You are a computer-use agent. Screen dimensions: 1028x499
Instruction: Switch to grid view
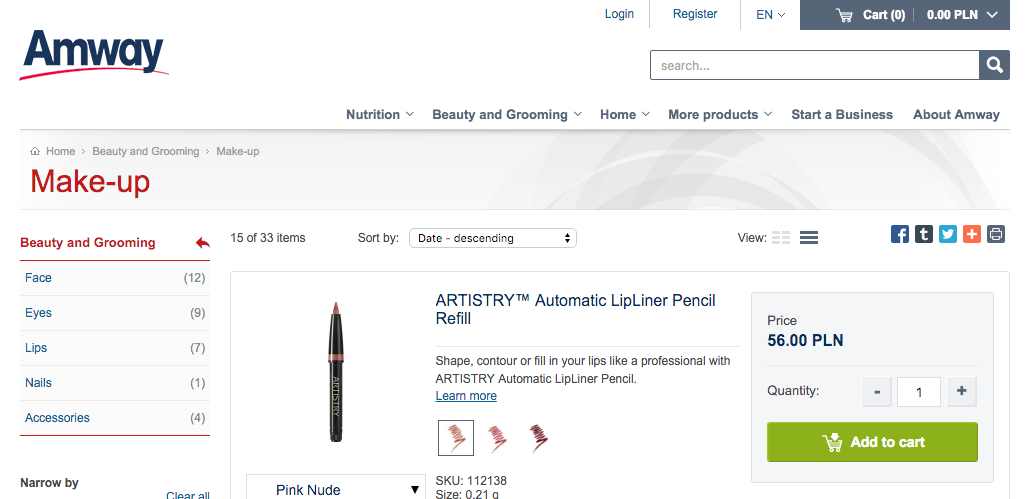781,238
